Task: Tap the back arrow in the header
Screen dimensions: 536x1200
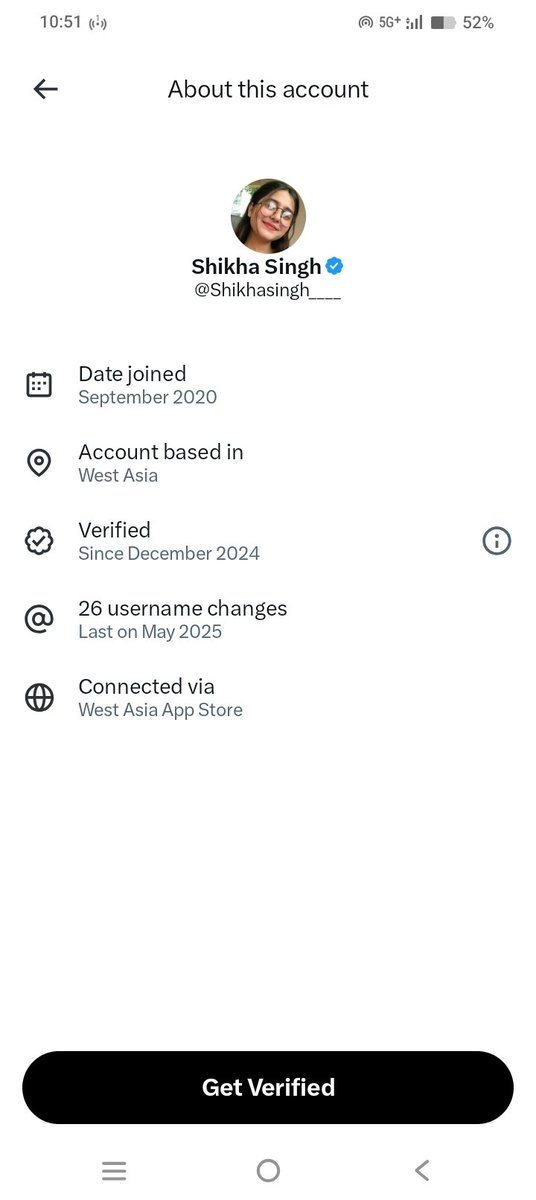Action: [x=46, y=89]
